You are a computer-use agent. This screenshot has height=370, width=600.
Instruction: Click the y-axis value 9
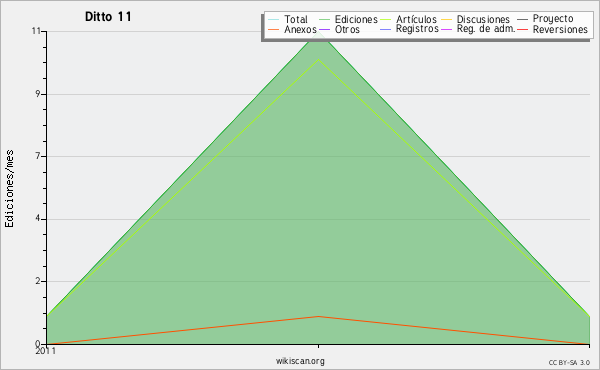38,94
